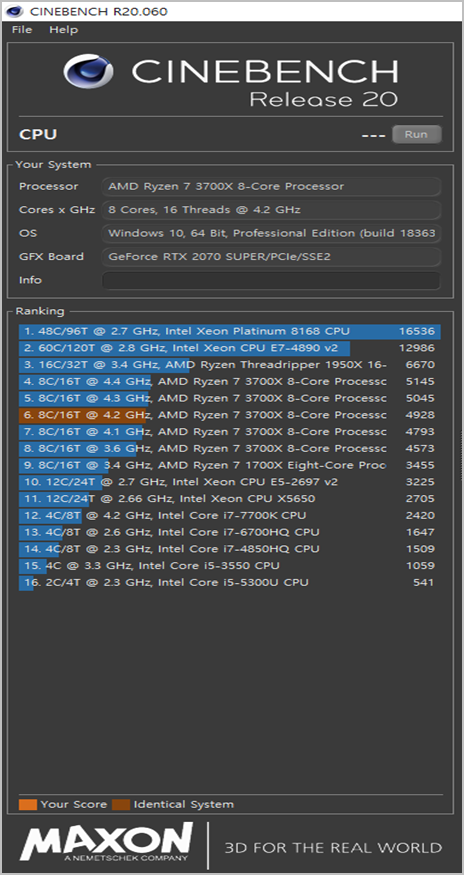Image resolution: width=464 pixels, height=875 pixels.
Task: Select ranking row 13 Core i7-6700HQ
Action: (229, 532)
